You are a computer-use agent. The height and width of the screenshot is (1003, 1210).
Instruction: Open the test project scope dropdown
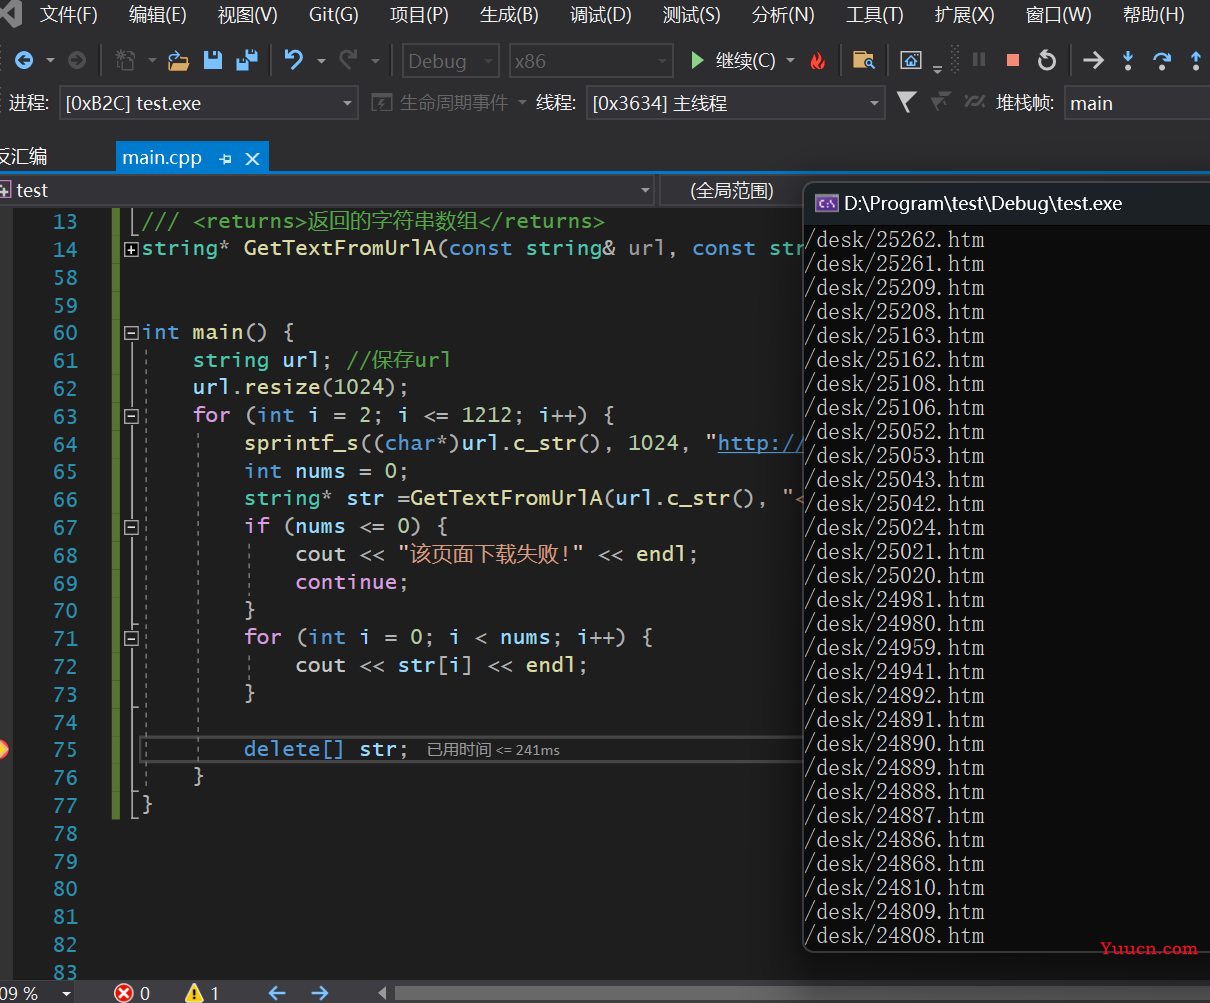point(326,190)
